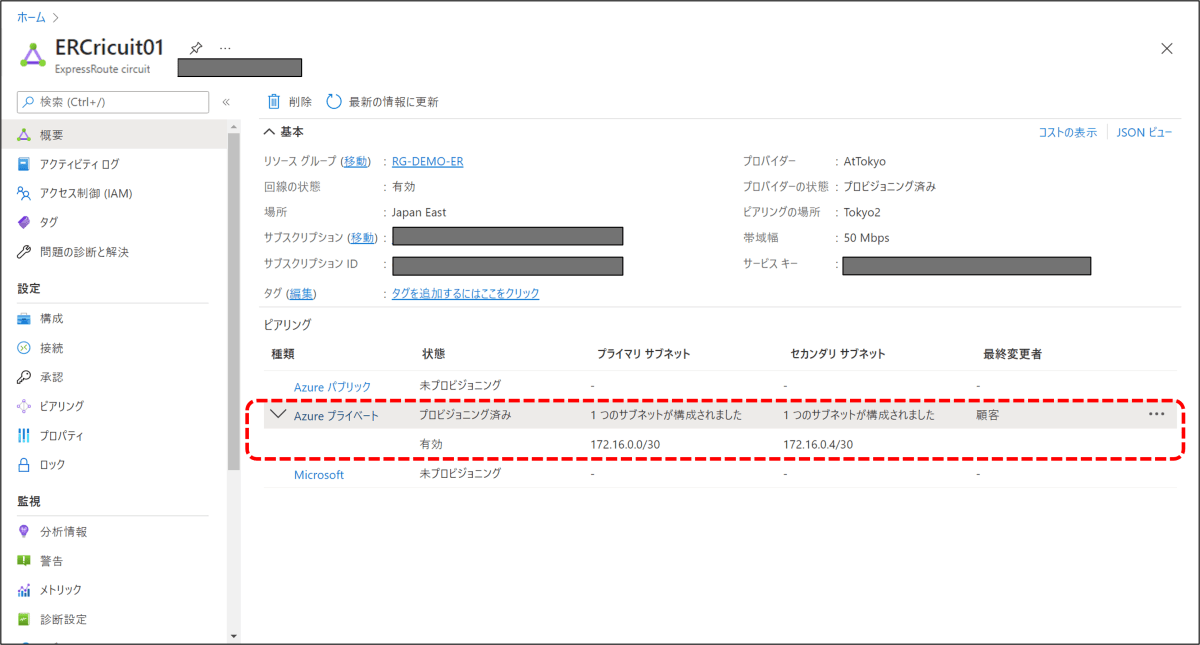Select the AtTokyo provider value
1200x645 pixels.
(x=864, y=161)
